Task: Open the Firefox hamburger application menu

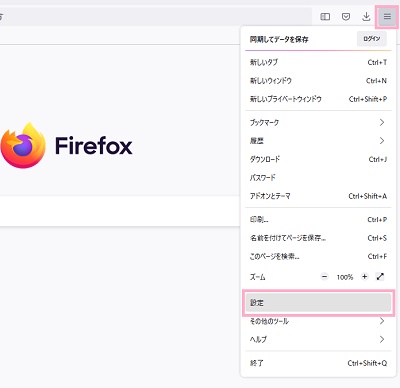Action: point(387,16)
